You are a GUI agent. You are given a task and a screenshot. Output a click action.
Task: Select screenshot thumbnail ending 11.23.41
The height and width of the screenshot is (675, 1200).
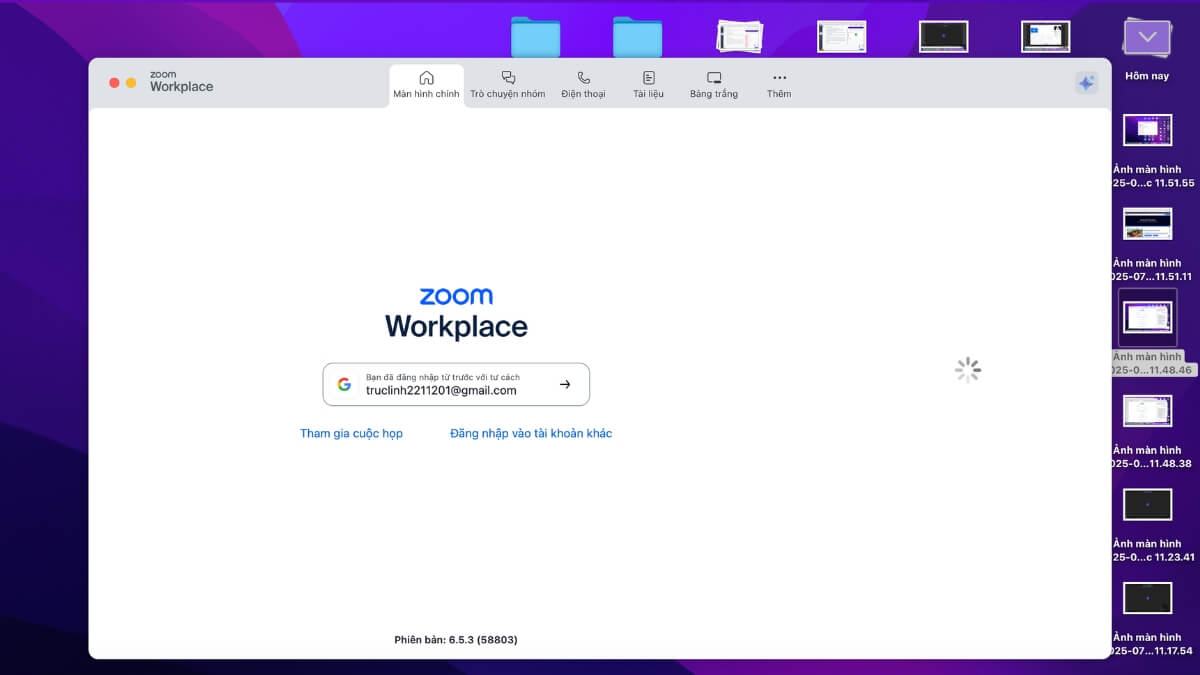1147,504
